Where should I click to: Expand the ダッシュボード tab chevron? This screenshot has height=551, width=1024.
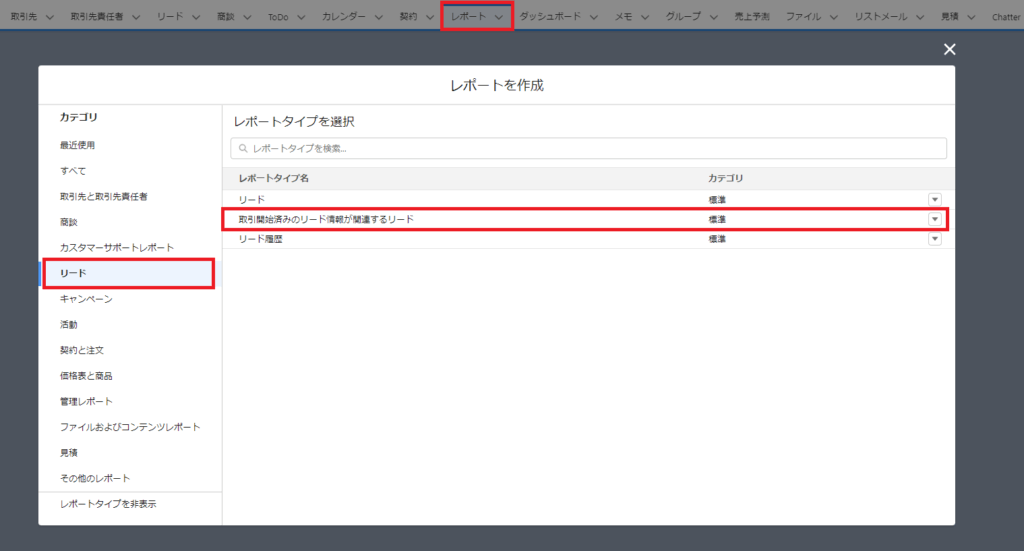click(594, 17)
